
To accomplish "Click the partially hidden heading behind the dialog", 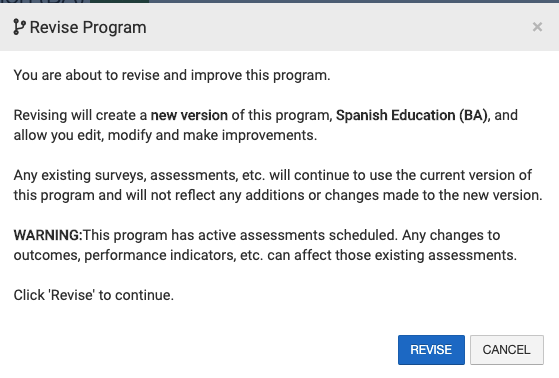I will click(x=43, y=1).
